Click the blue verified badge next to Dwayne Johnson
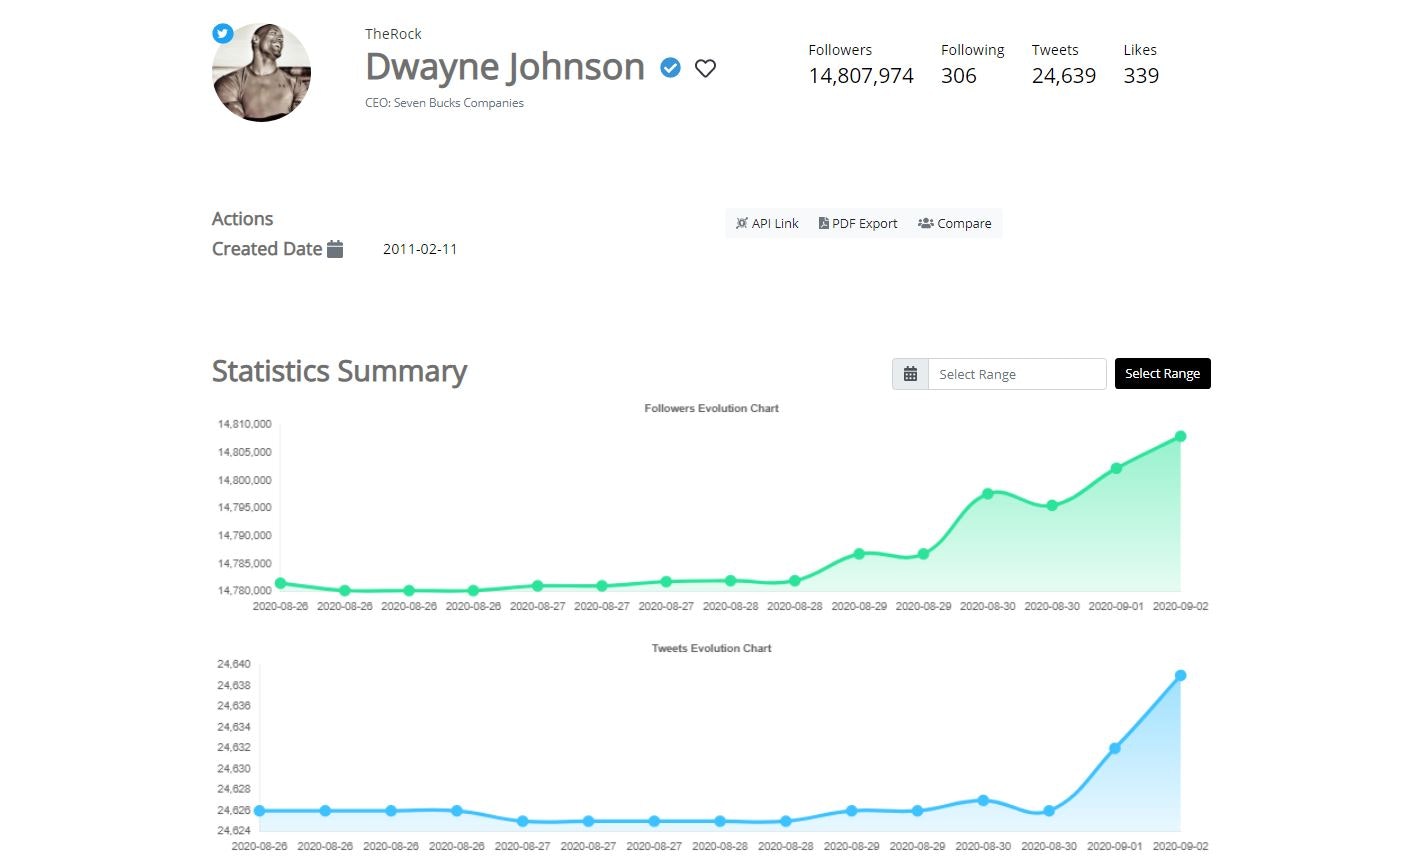This screenshot has width=1418, height=868. click(669, 68)
